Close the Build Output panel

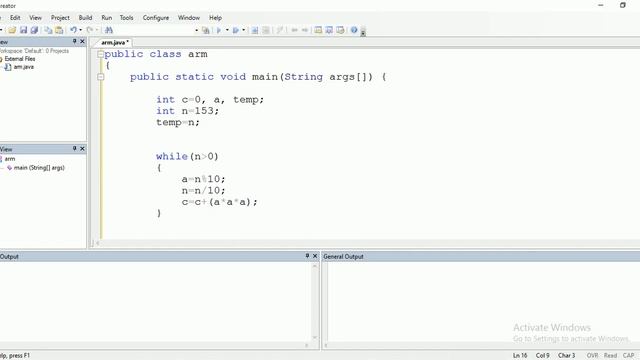pos(315,256)
